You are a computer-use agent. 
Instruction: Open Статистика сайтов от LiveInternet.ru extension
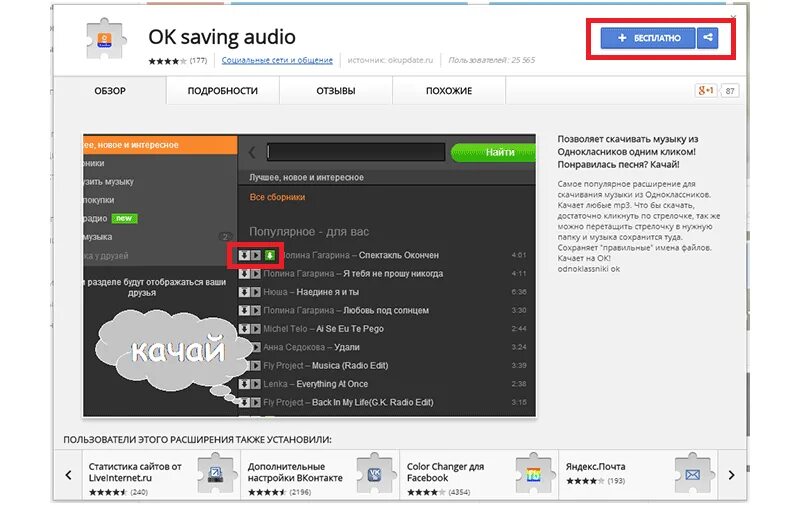(161, 476)
